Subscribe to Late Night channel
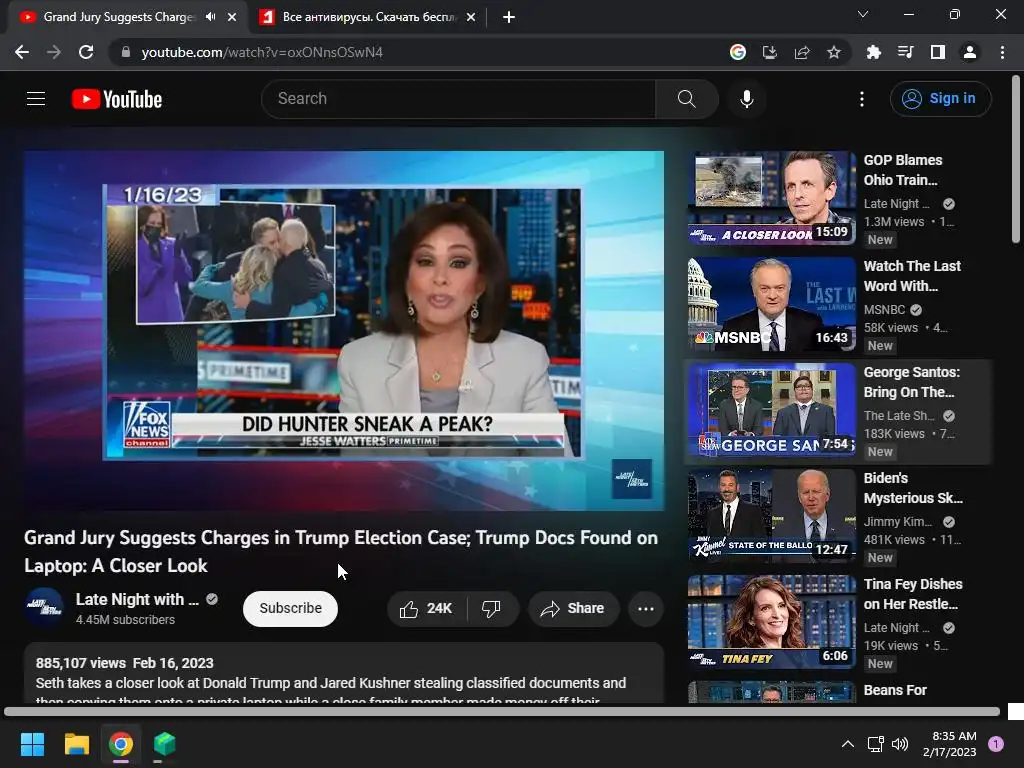This screenshot has height=768, width=1024. [290, 608]
